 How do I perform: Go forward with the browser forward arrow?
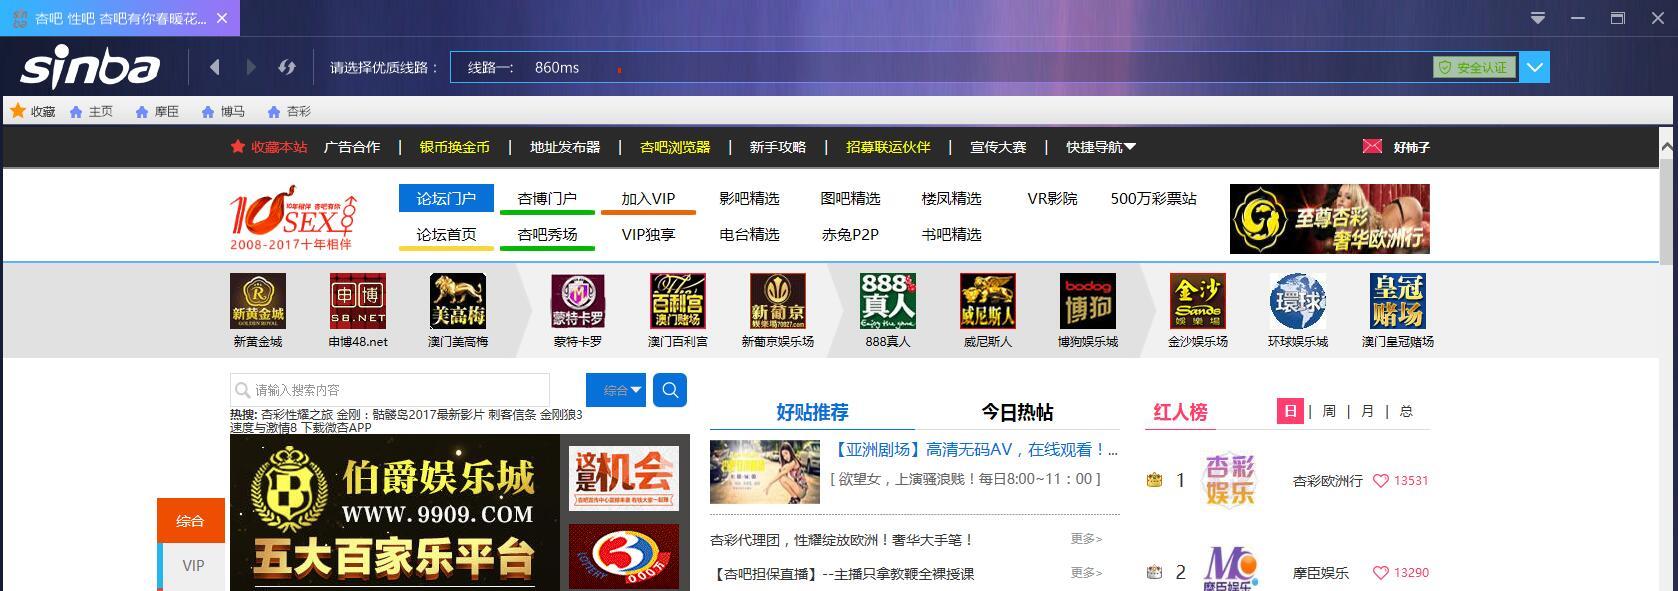(251, 67)
